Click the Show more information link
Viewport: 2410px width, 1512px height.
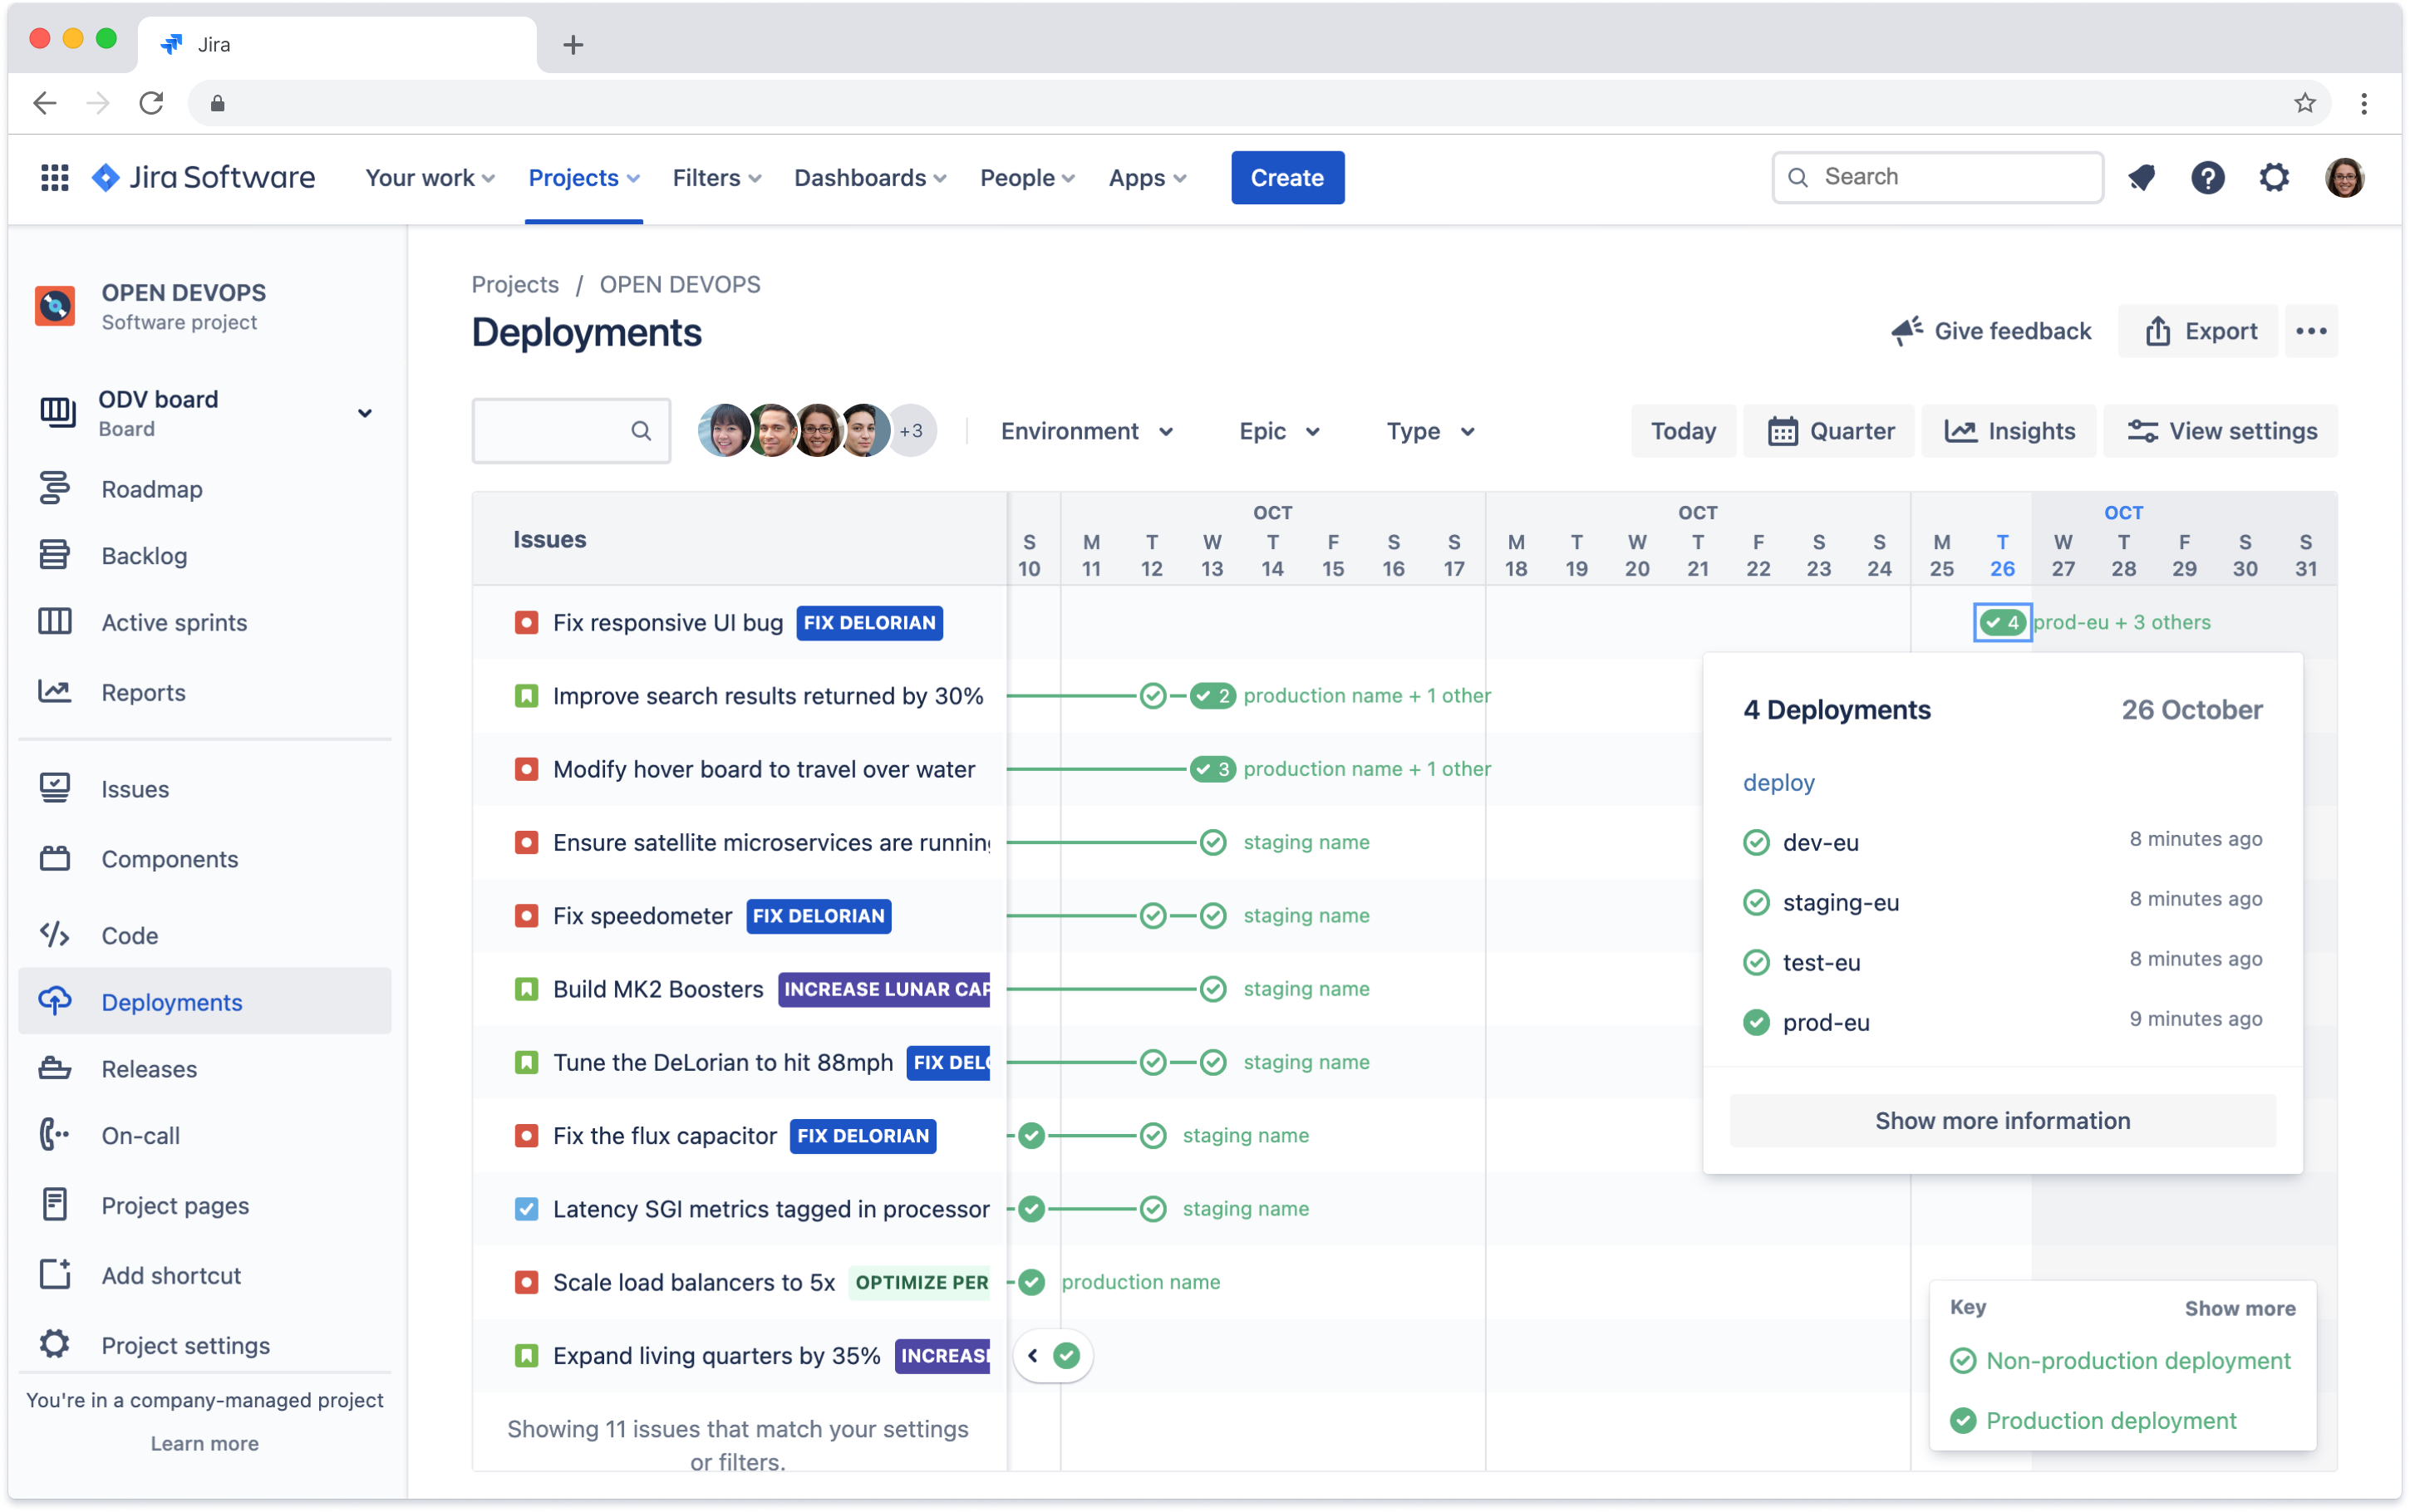click(2002, 1120)
